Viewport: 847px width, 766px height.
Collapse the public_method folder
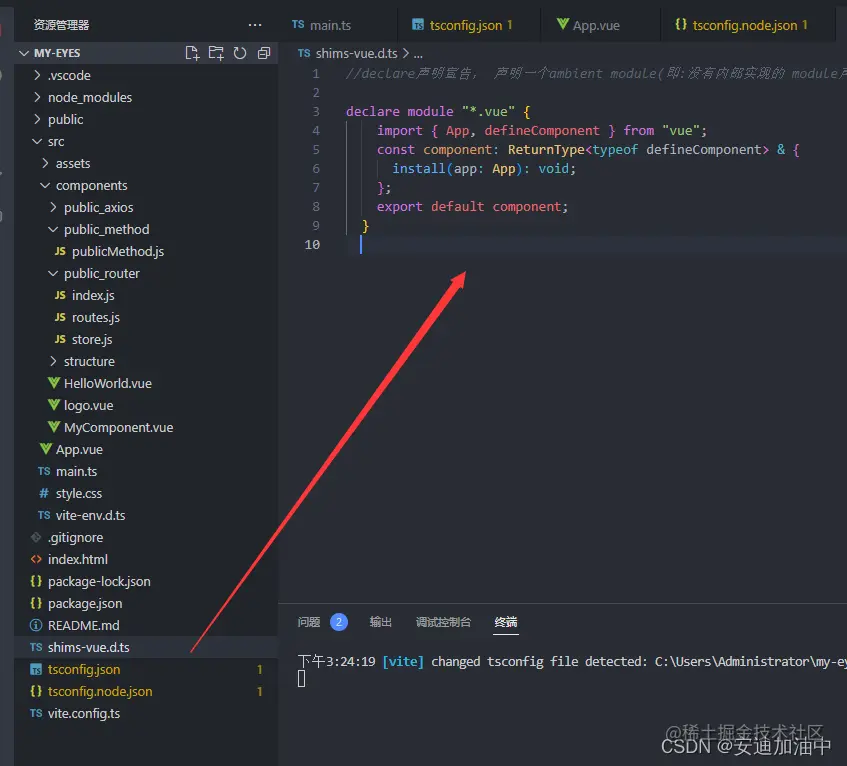point(53,229)
